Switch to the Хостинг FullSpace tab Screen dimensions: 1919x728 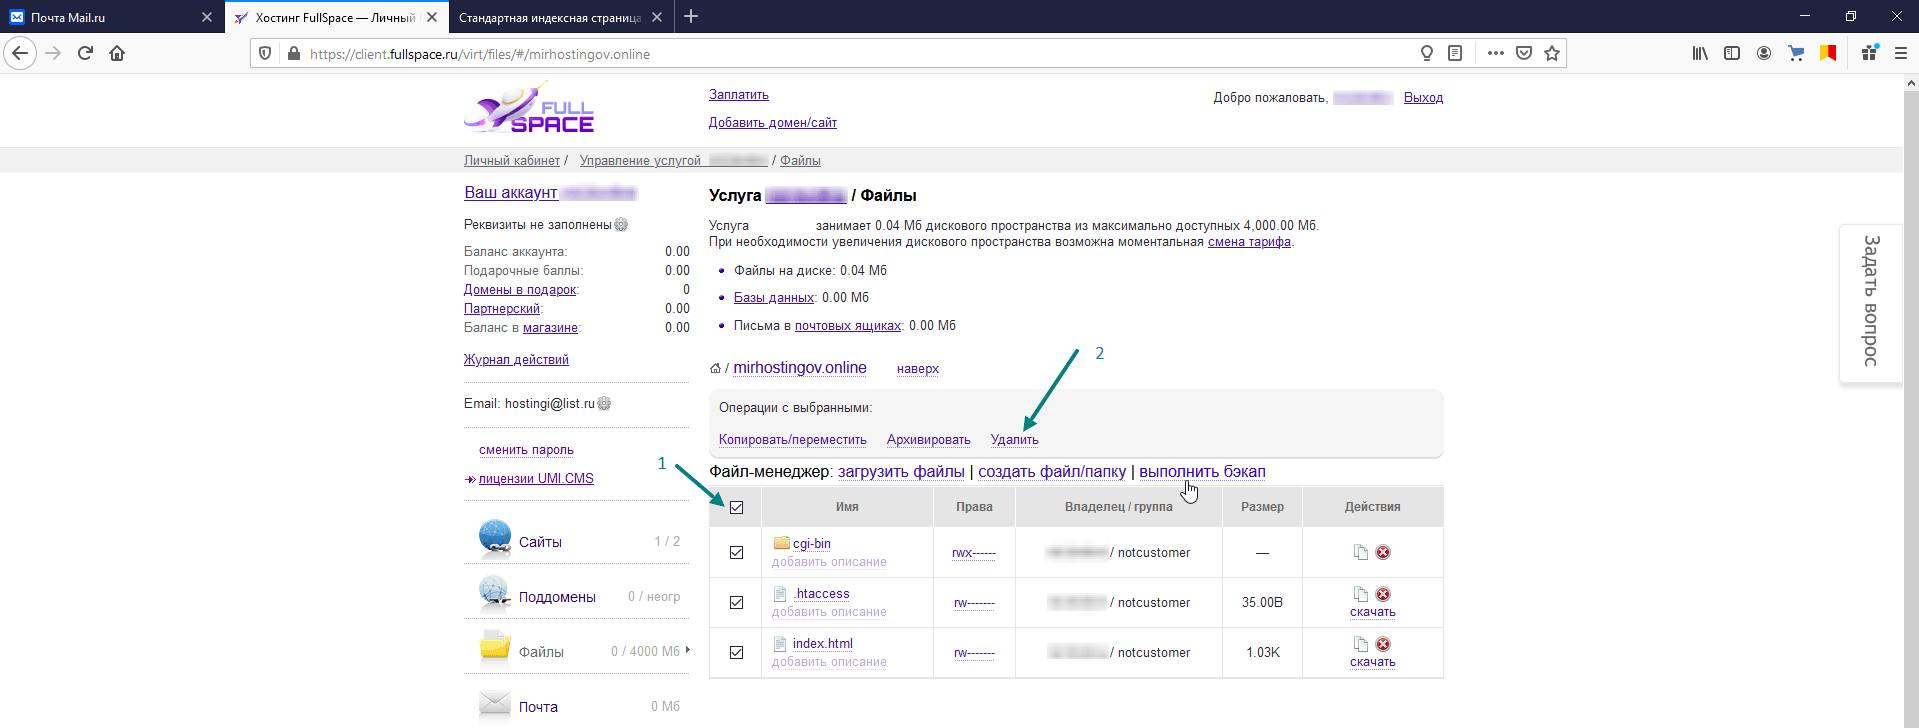[337, 17]
